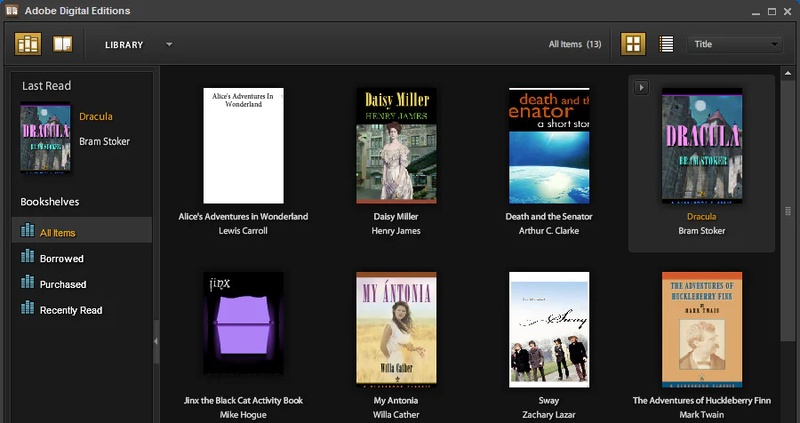Click 'My Antonia' title text
Image resolution: width=800 pixels, height=423 pixels.
coord(396,401)
